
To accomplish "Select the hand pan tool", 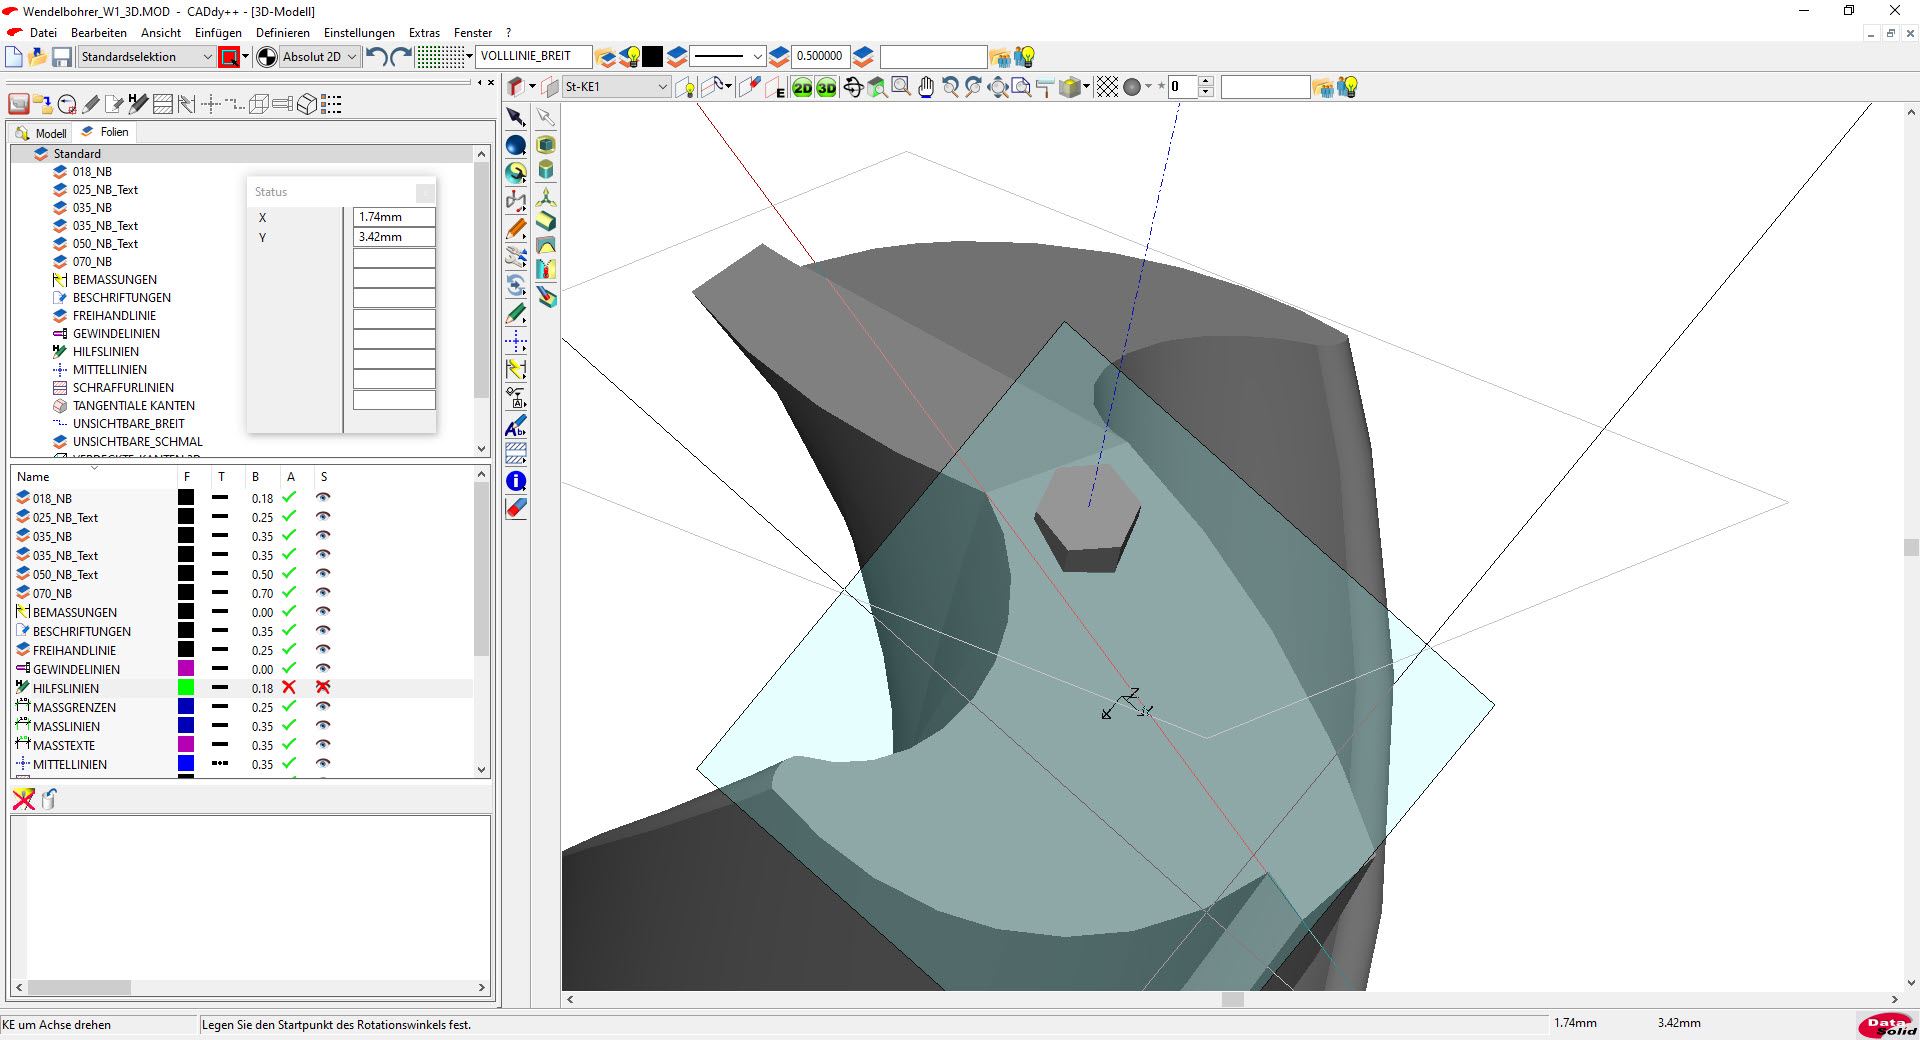I will tap(926, 88).
